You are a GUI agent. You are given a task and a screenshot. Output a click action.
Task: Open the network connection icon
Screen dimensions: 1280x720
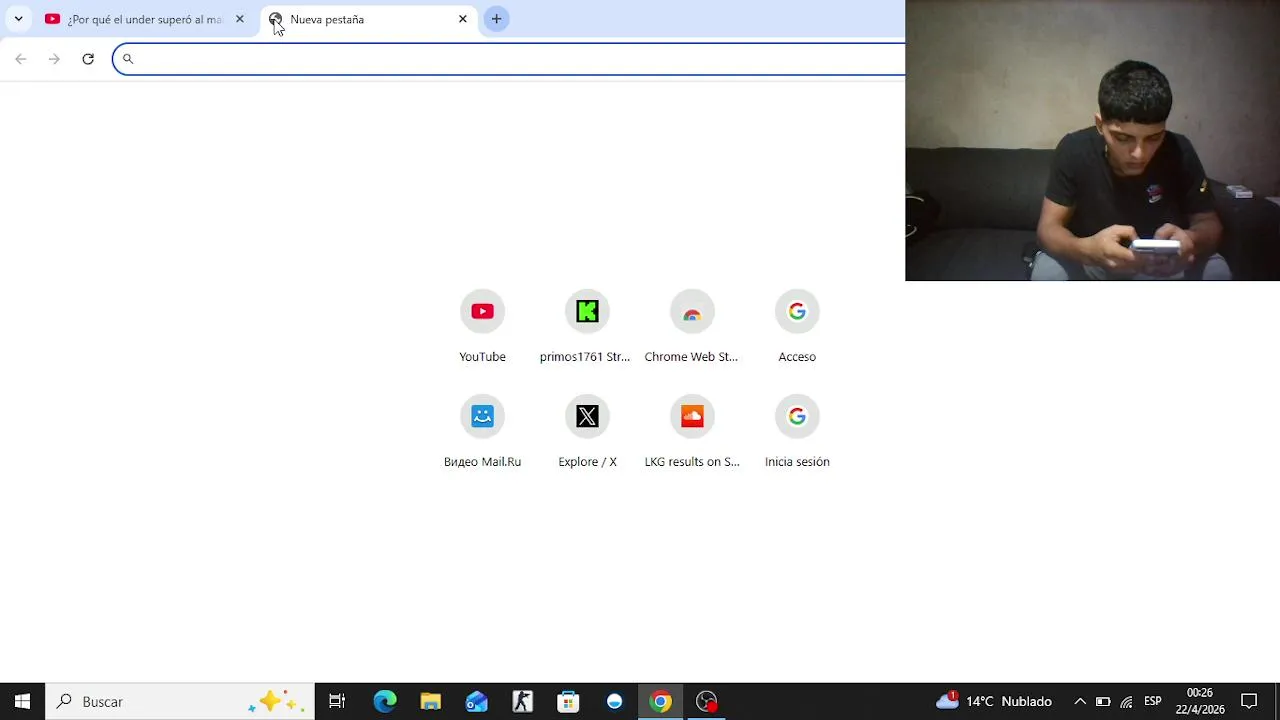[1126, 701]
